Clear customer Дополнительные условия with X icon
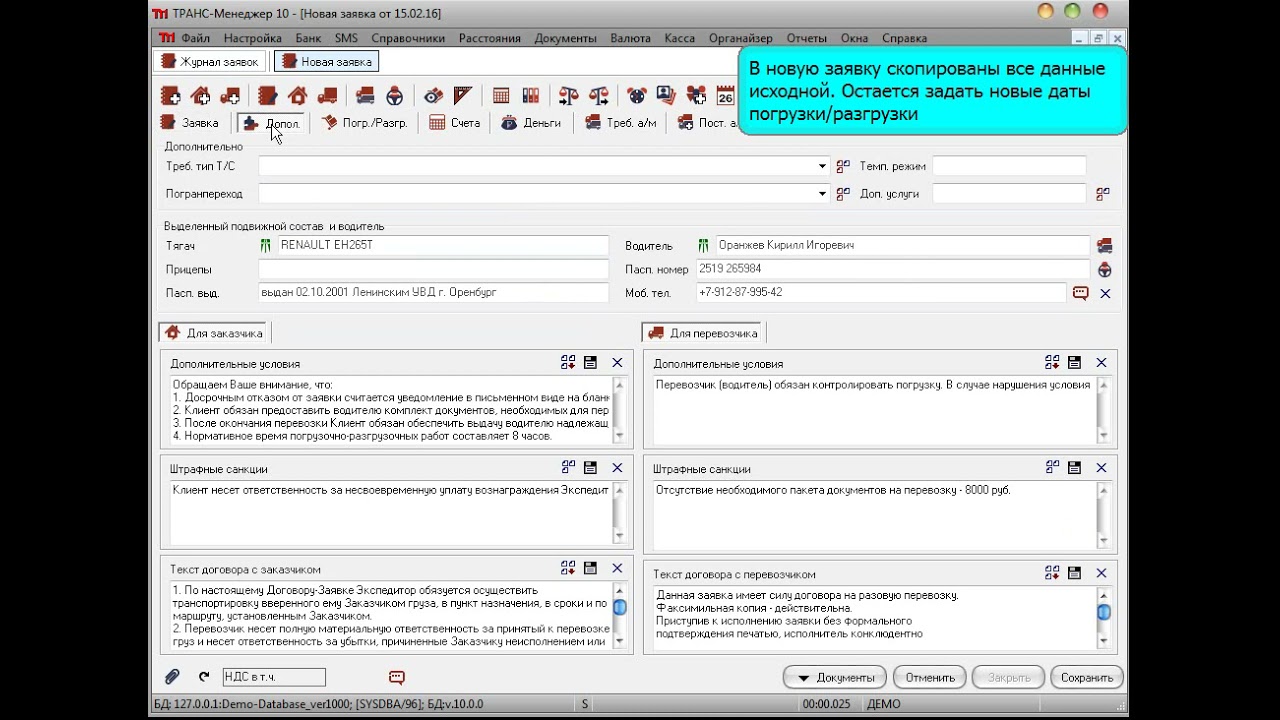 [617, 363]
